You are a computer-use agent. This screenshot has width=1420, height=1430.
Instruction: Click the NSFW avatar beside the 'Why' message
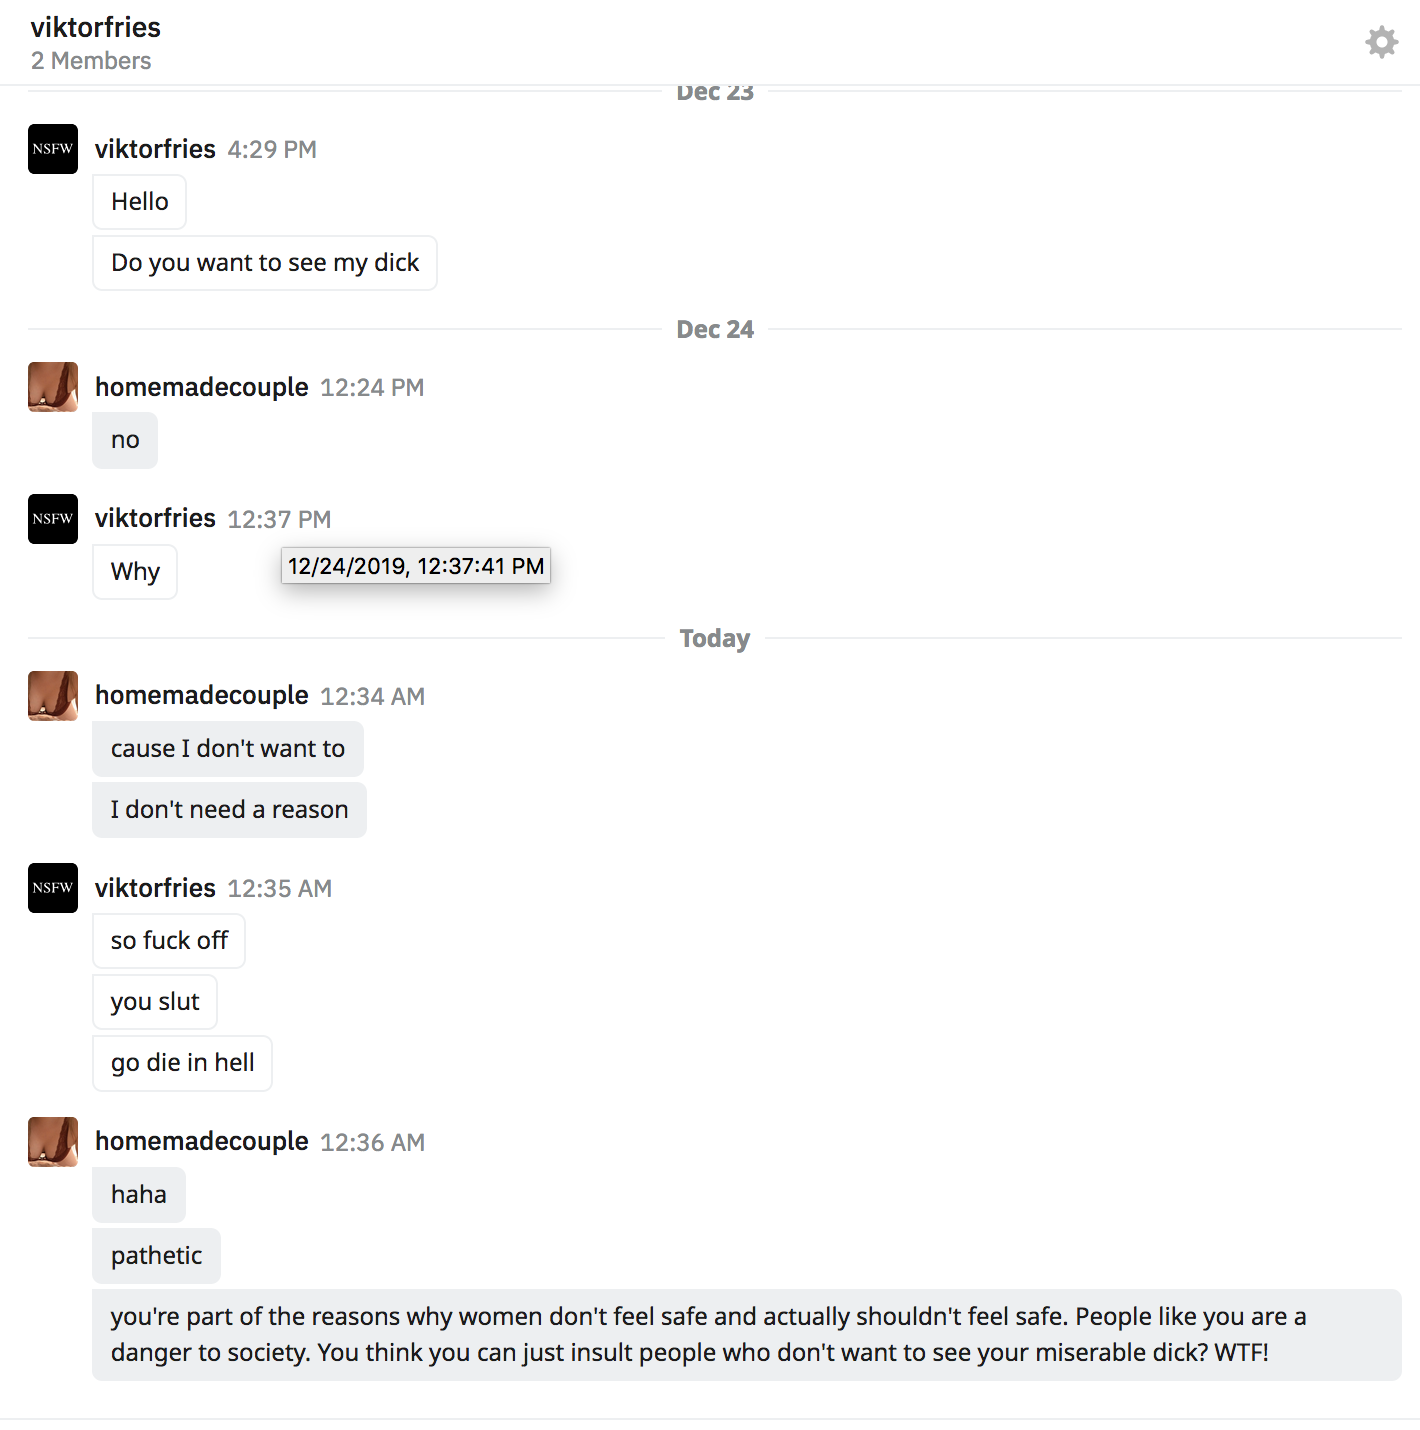[x=52, y=519]
